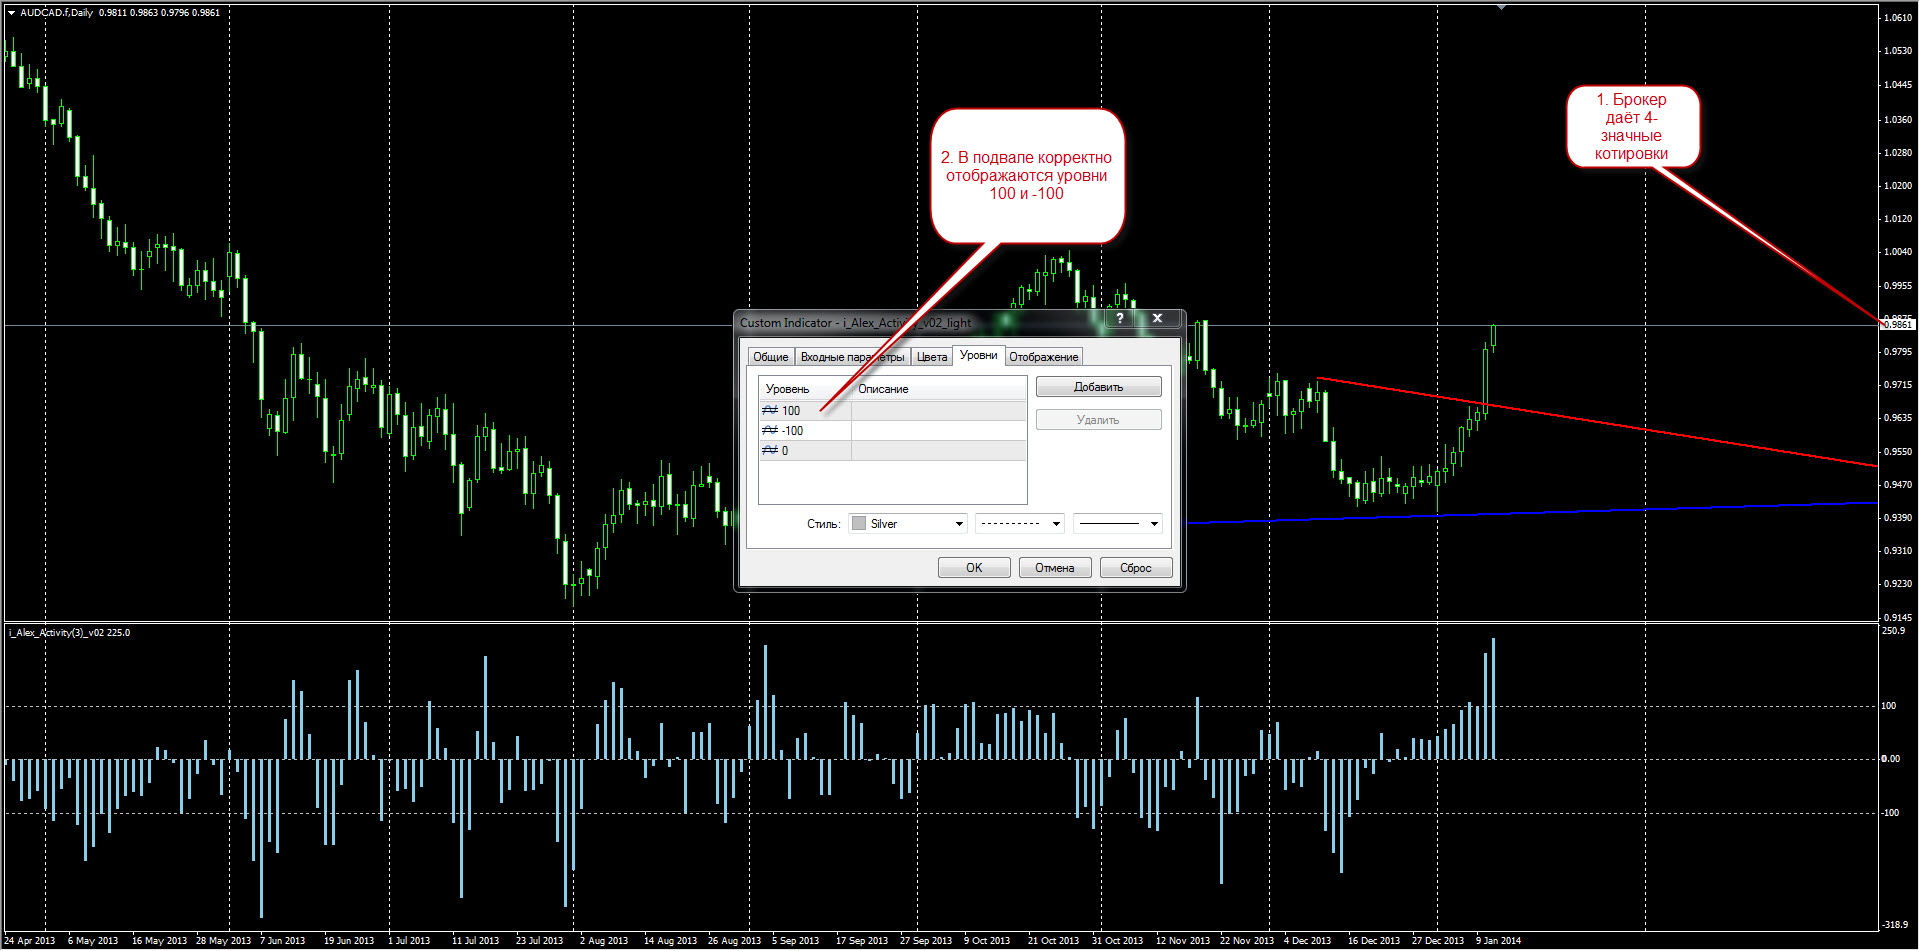This screenshot has height=951, width=1920.
Task: Click the Описание column header
Action: coord(939,389)
